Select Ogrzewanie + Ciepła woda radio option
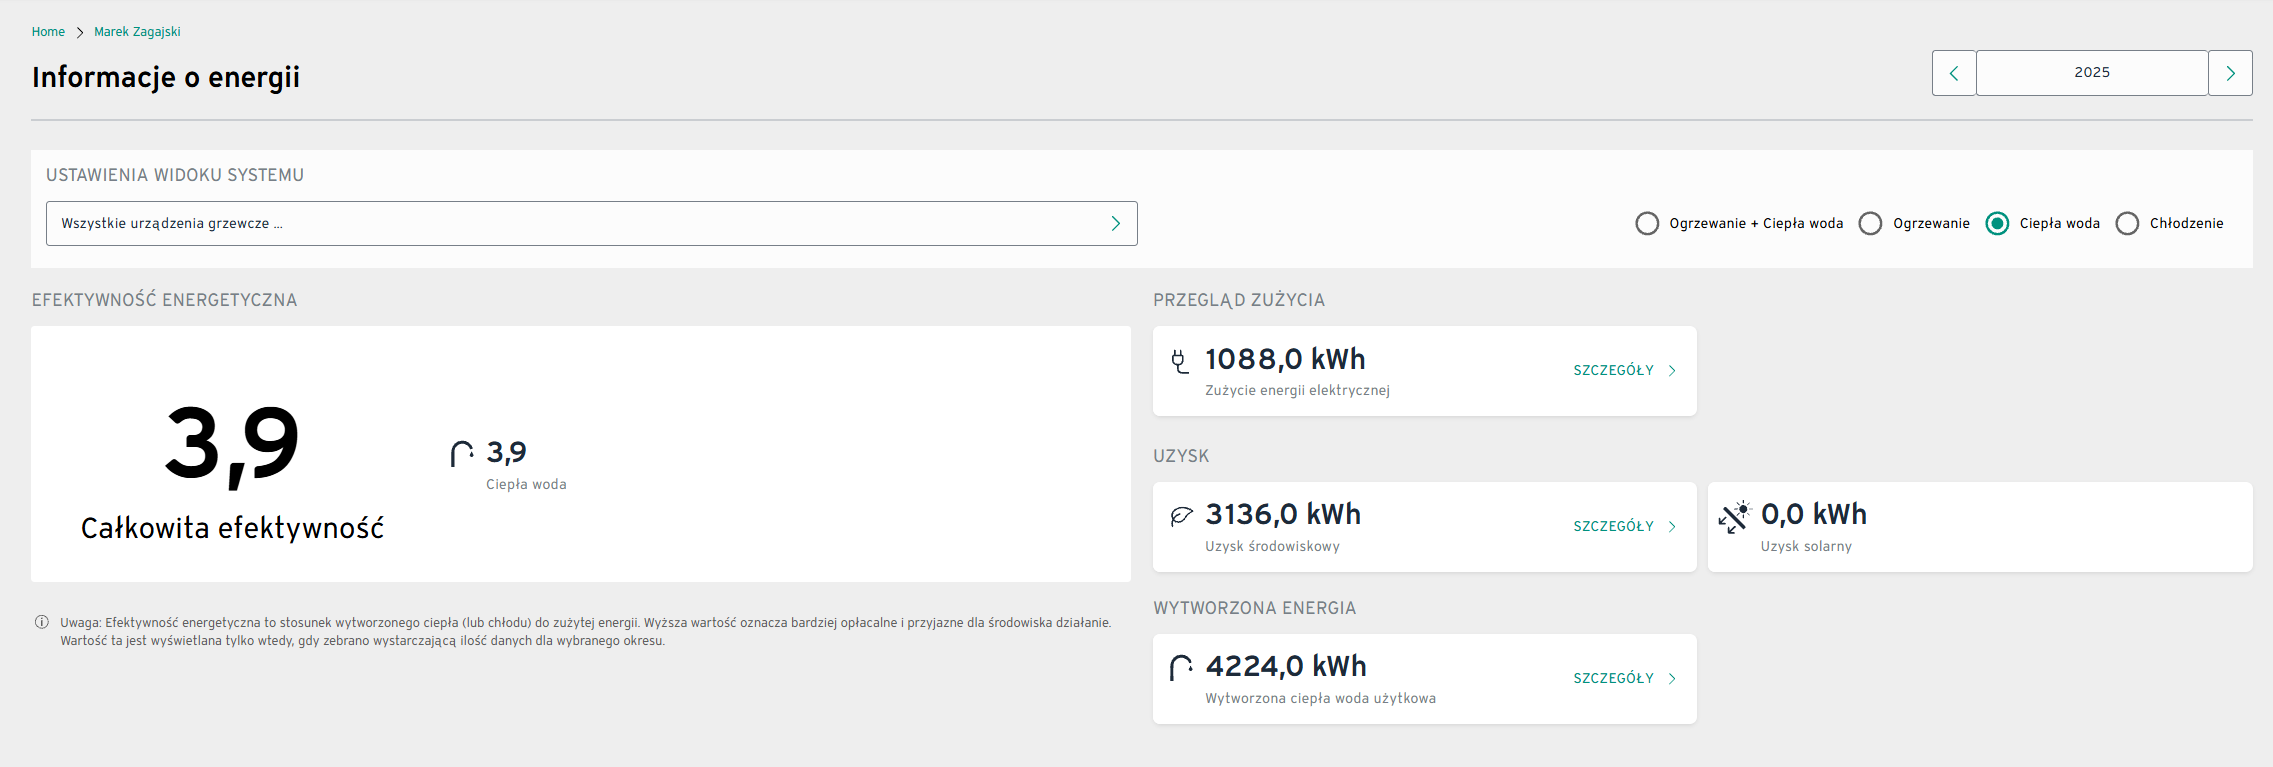2273x767 pixels. click(1647, 223)
